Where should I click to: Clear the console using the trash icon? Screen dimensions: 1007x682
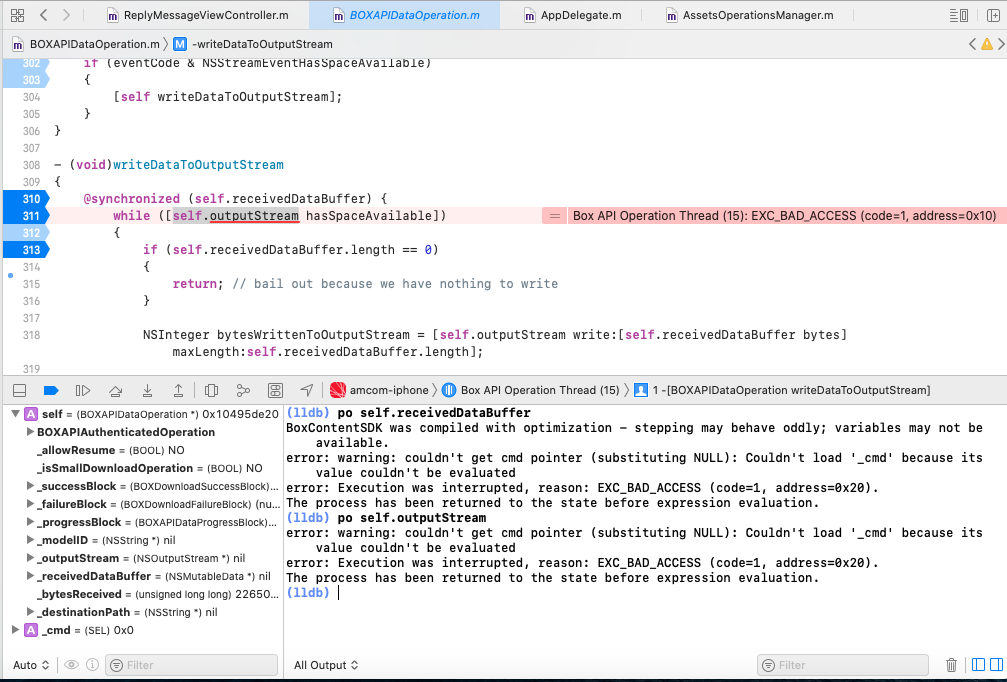click(953, 664)
